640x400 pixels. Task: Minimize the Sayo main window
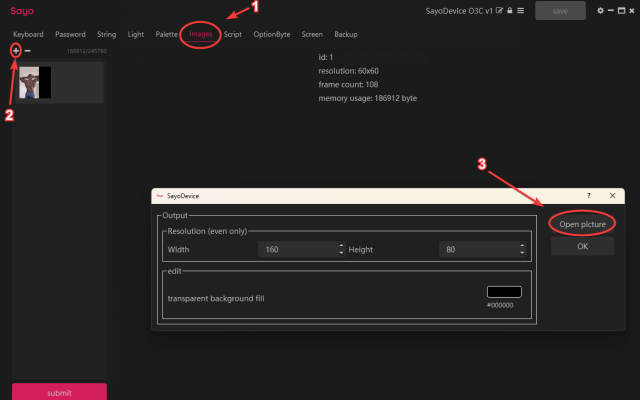click(x=611, y=11)
